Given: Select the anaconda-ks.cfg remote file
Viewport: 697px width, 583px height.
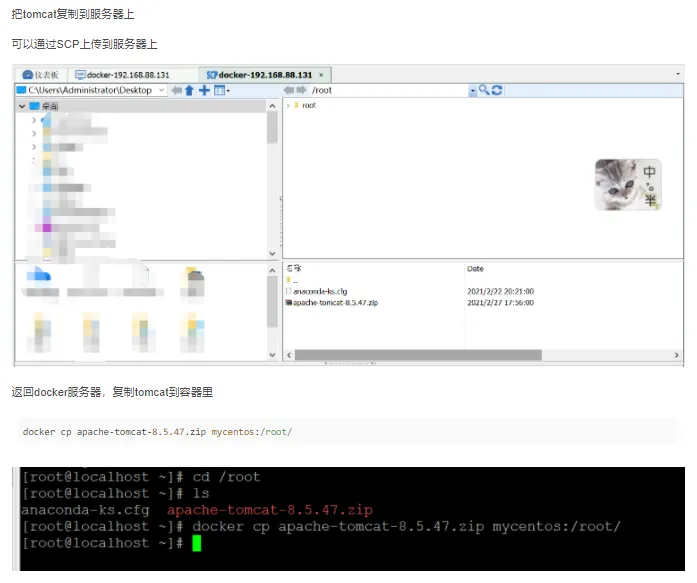Looking at the screenshot, I should [316, 291].
